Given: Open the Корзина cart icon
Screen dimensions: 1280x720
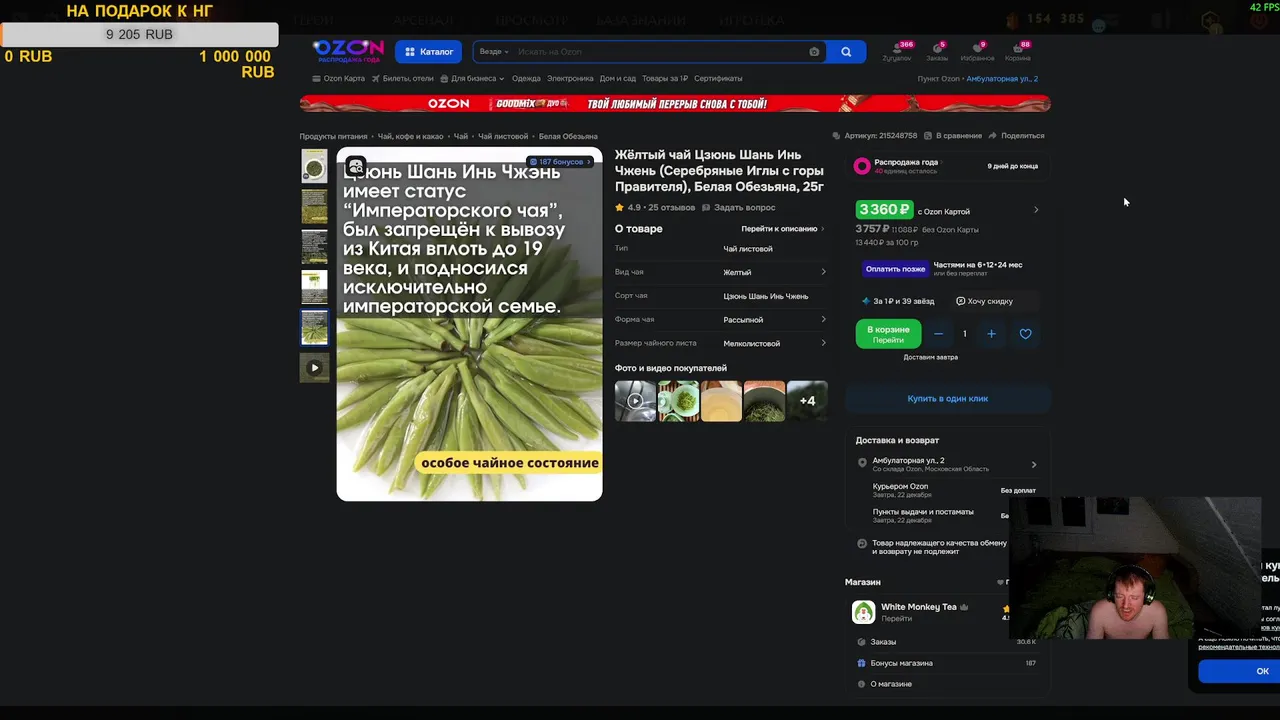Looking at the screenshot, I should coord(1018,51).
